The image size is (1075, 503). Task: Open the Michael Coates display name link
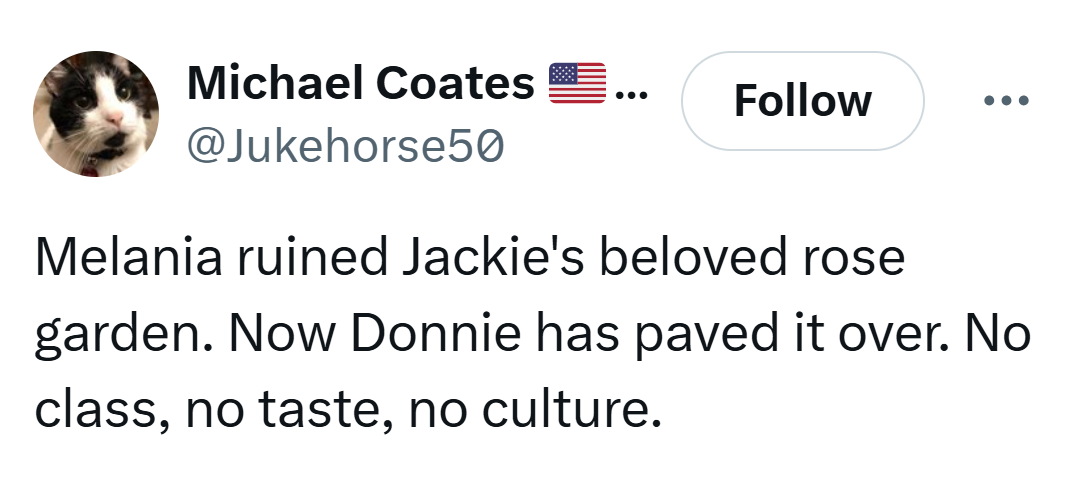[361, 84]
